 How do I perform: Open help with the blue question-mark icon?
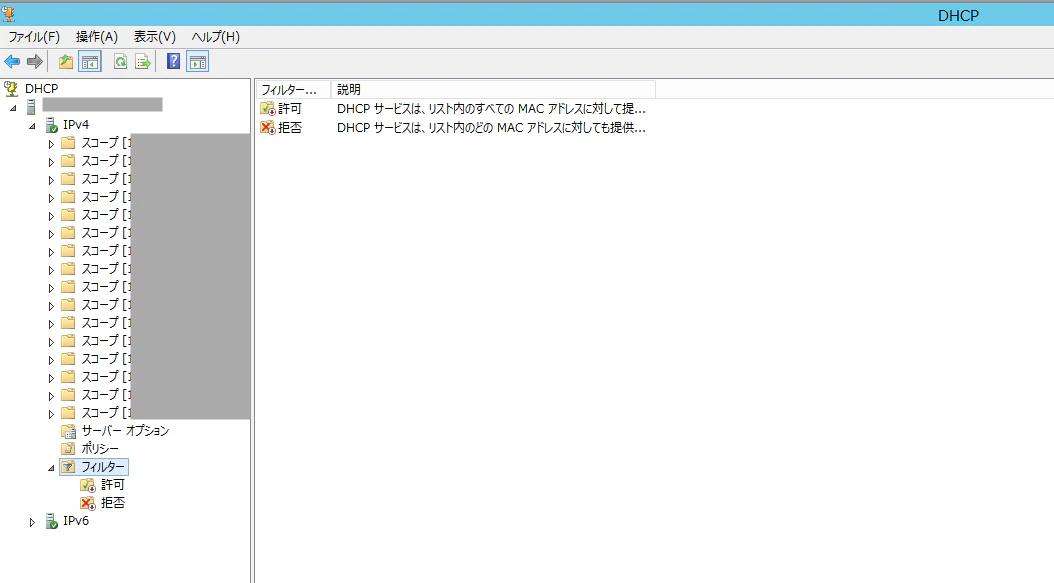click(x=173, y=62)
